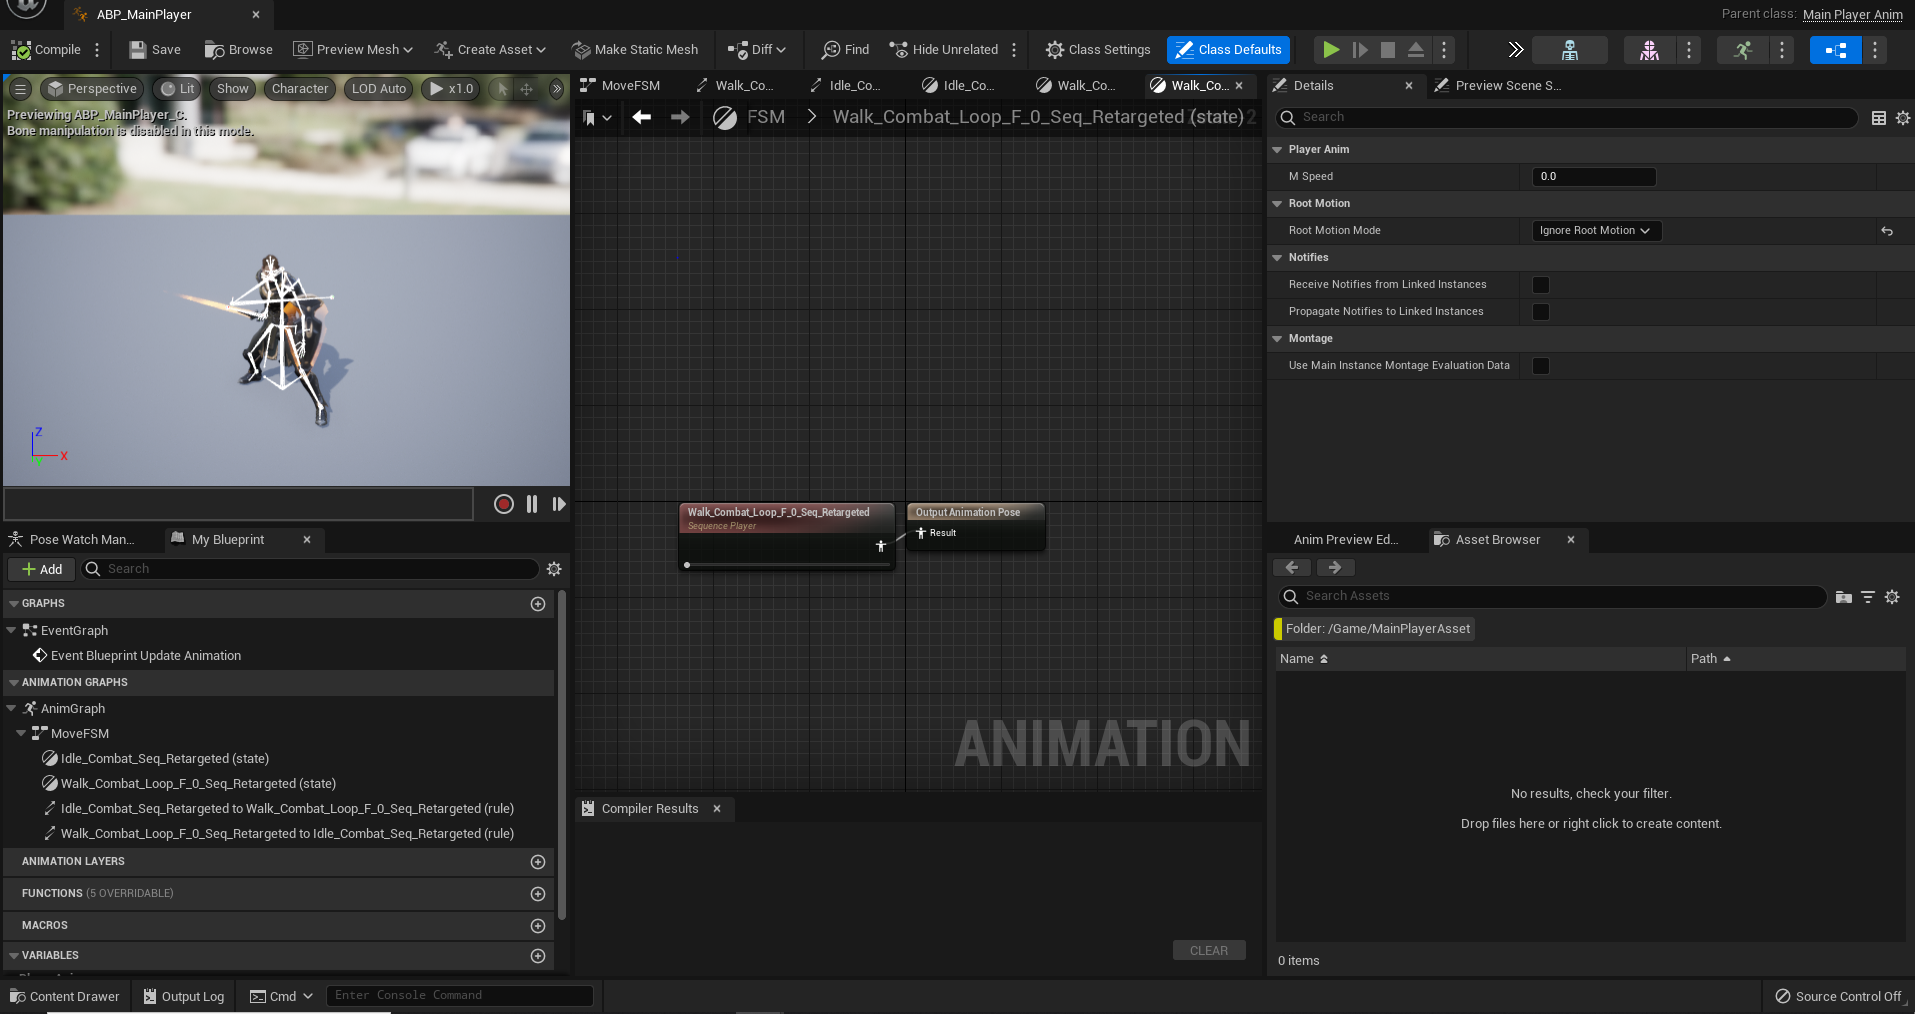The height and width of the screenshot is (1014, 1915).
Task: Open asset browser settings gear
Action: 1892,597
